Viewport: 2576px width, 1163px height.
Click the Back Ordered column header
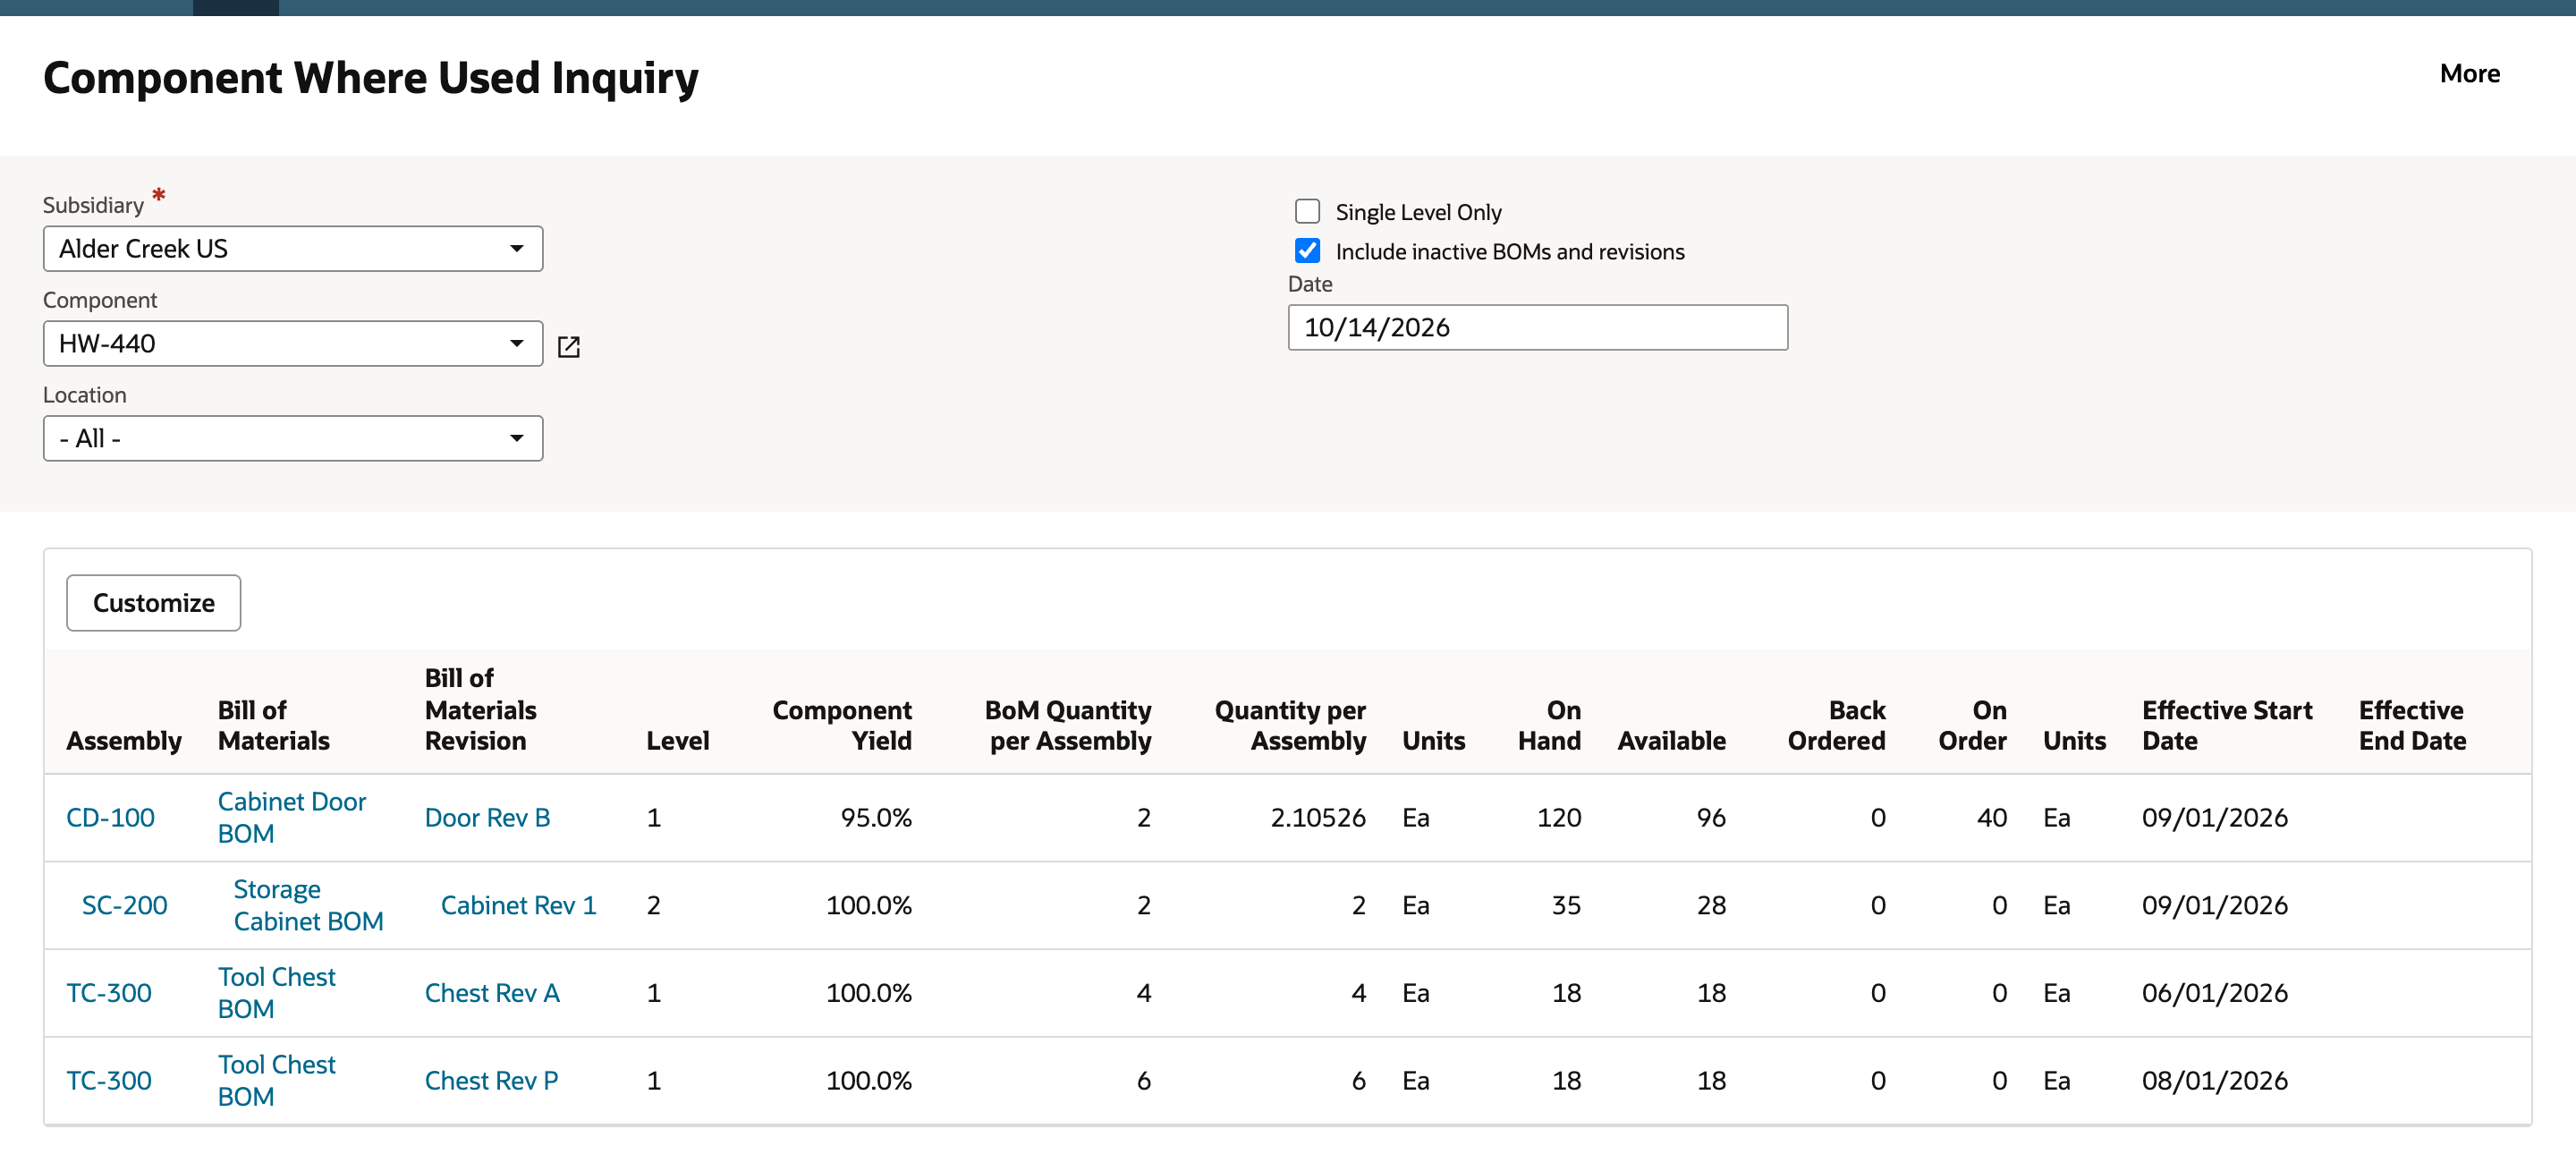1836,726
